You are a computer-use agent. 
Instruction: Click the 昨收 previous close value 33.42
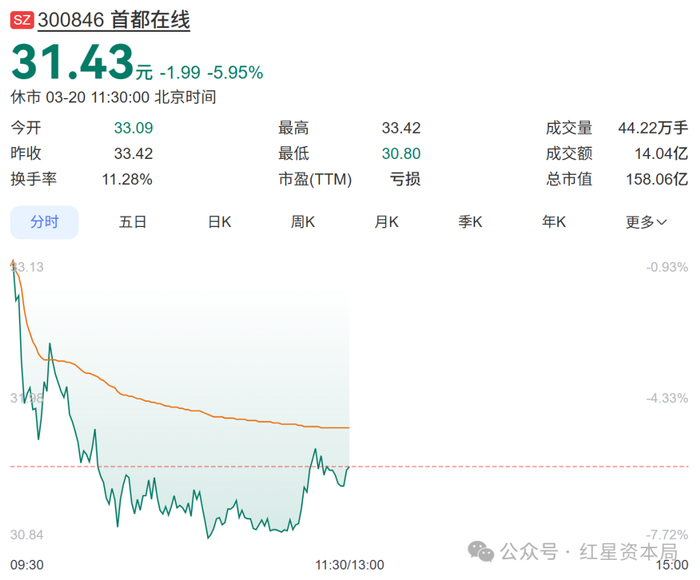click(133, 154)
